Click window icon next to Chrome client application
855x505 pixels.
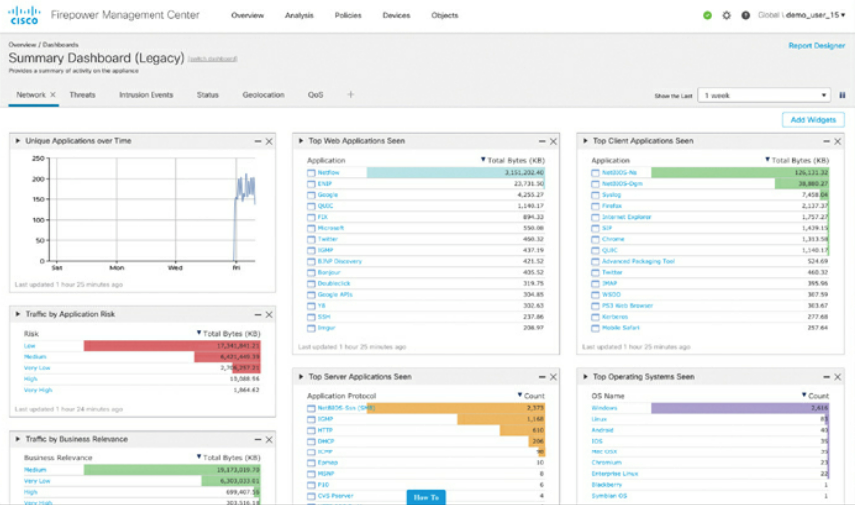point(595,239)
